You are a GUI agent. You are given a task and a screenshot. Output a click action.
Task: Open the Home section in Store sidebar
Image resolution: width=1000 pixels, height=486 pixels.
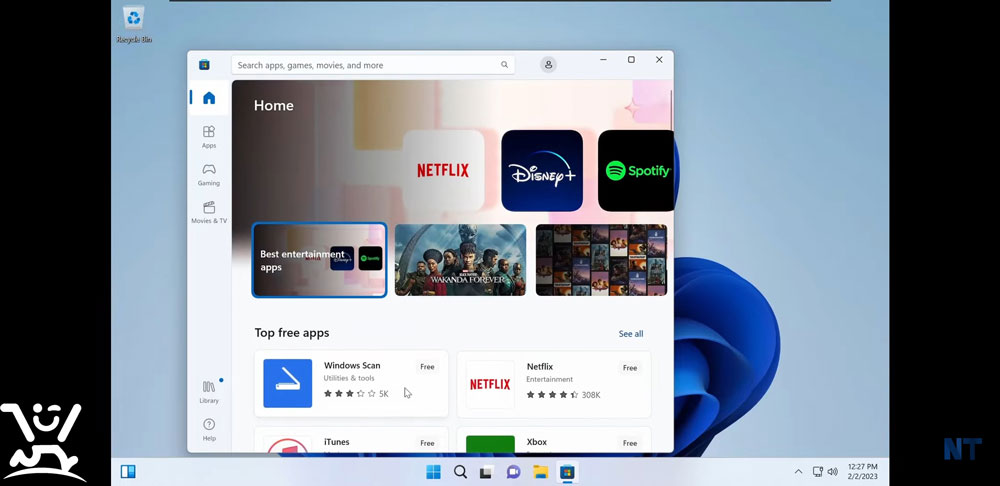pyautogui.click(x=209, y=98)
